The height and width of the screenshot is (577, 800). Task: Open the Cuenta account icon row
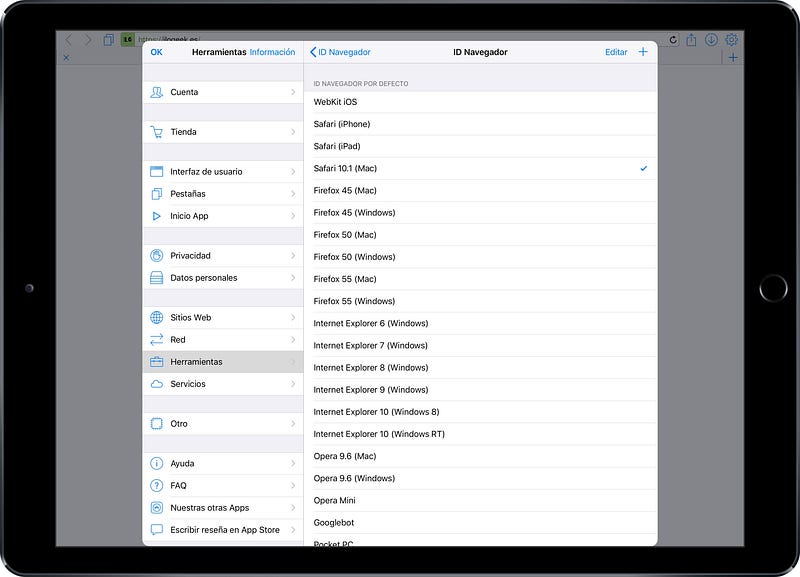click(157, 92)
